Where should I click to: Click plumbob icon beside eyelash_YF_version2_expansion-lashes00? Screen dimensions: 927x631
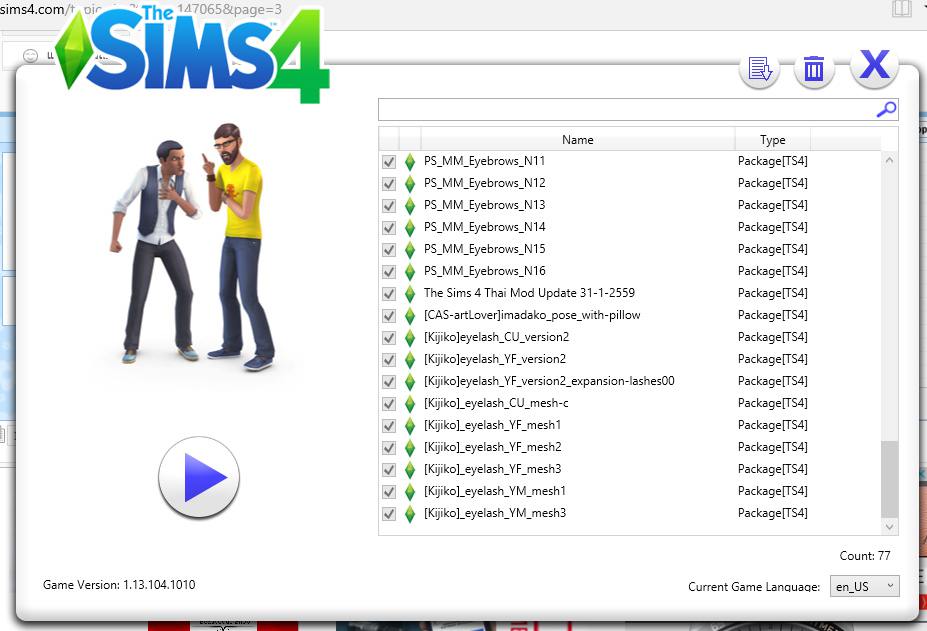410,381
